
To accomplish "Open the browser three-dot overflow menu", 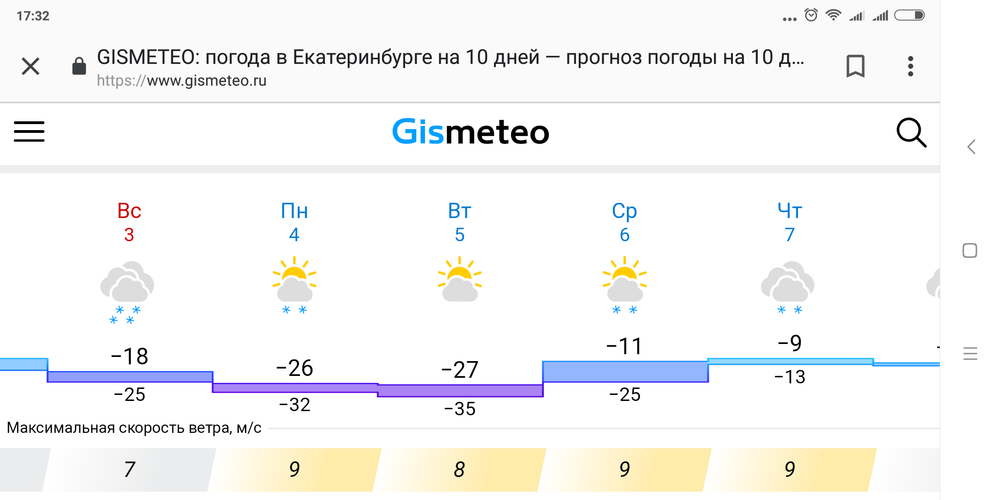I will coord(910,66).
